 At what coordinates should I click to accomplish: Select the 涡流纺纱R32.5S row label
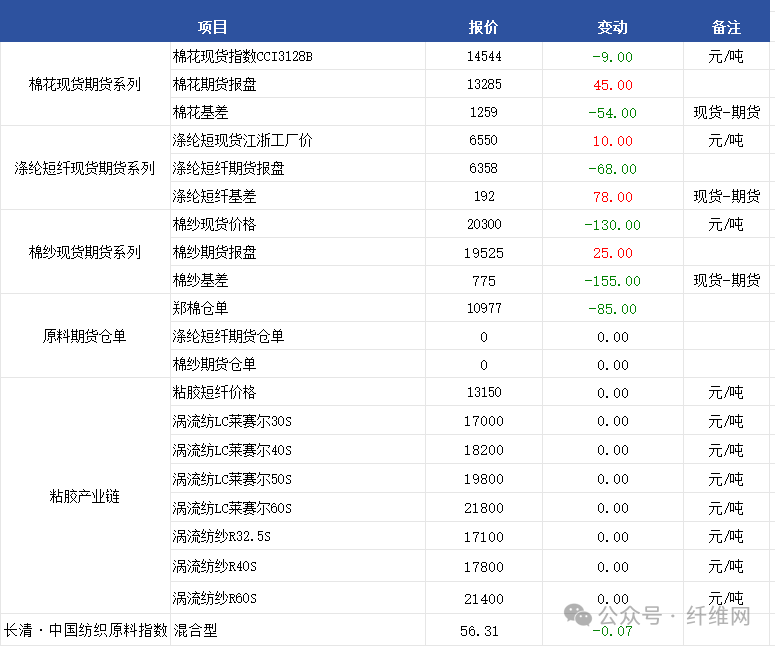pyautogui.click(x=222, y=537)
